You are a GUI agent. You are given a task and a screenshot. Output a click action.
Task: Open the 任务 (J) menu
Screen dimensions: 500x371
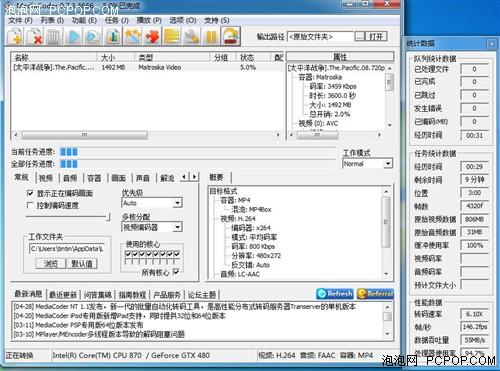[117, 20]
